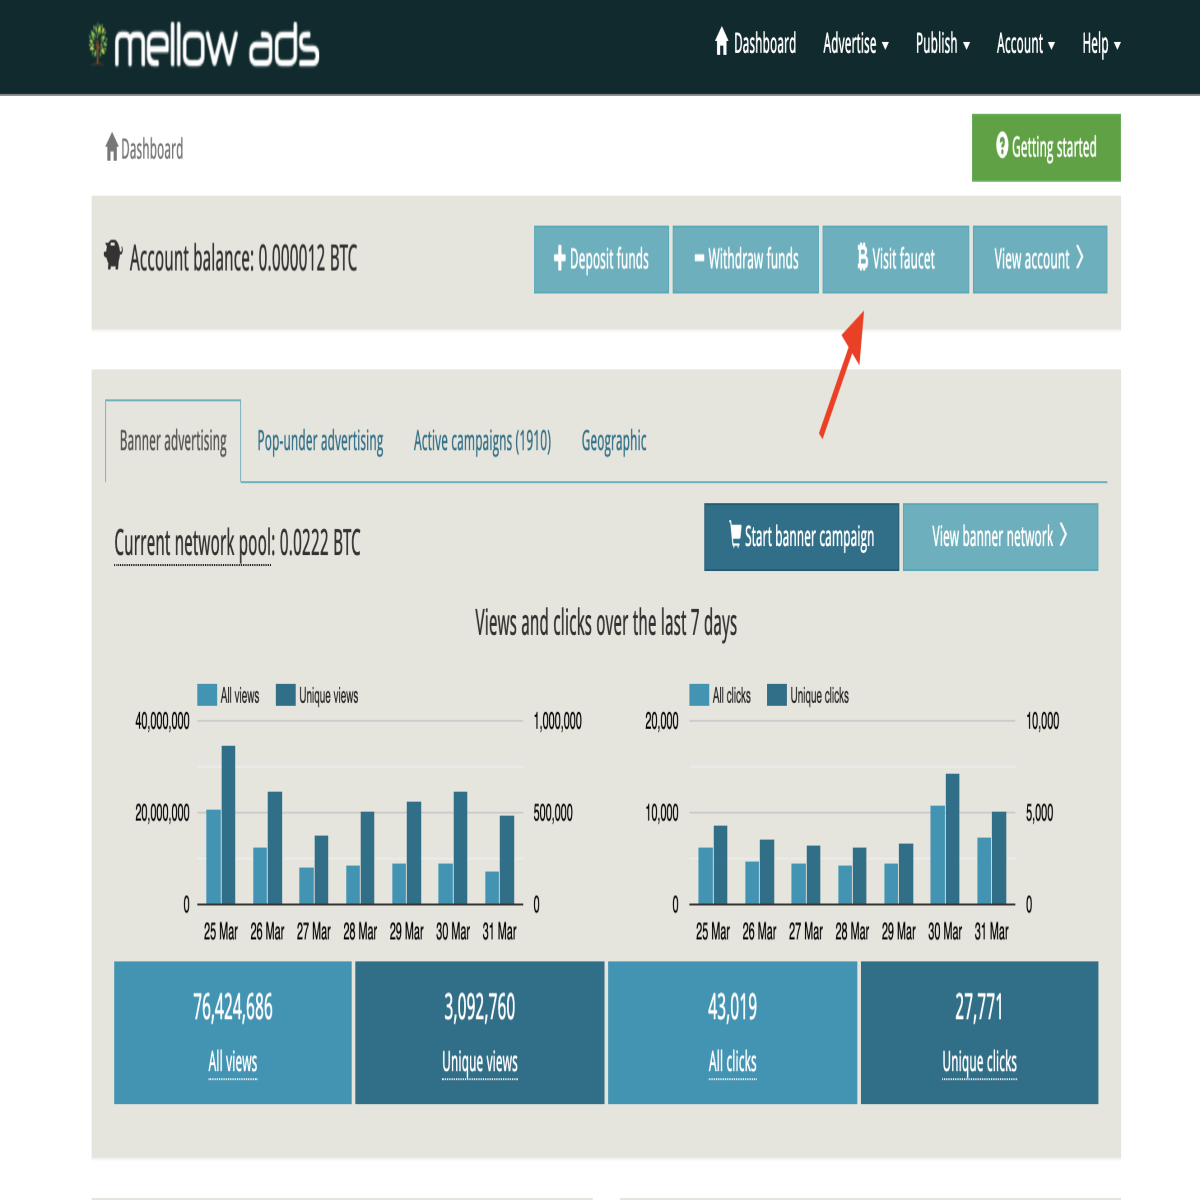The image size is (1200, 1200).
Task: Click the Getting started button
Action: pyautogui.click(x=1046, y=147)
